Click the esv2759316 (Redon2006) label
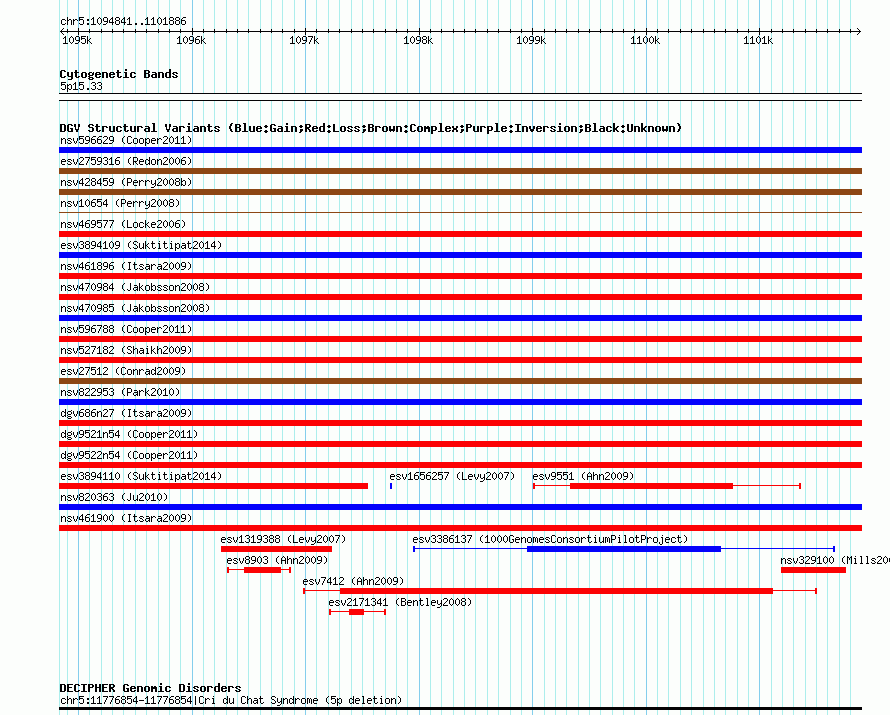 pyautogui.click(x=126, y=161)
